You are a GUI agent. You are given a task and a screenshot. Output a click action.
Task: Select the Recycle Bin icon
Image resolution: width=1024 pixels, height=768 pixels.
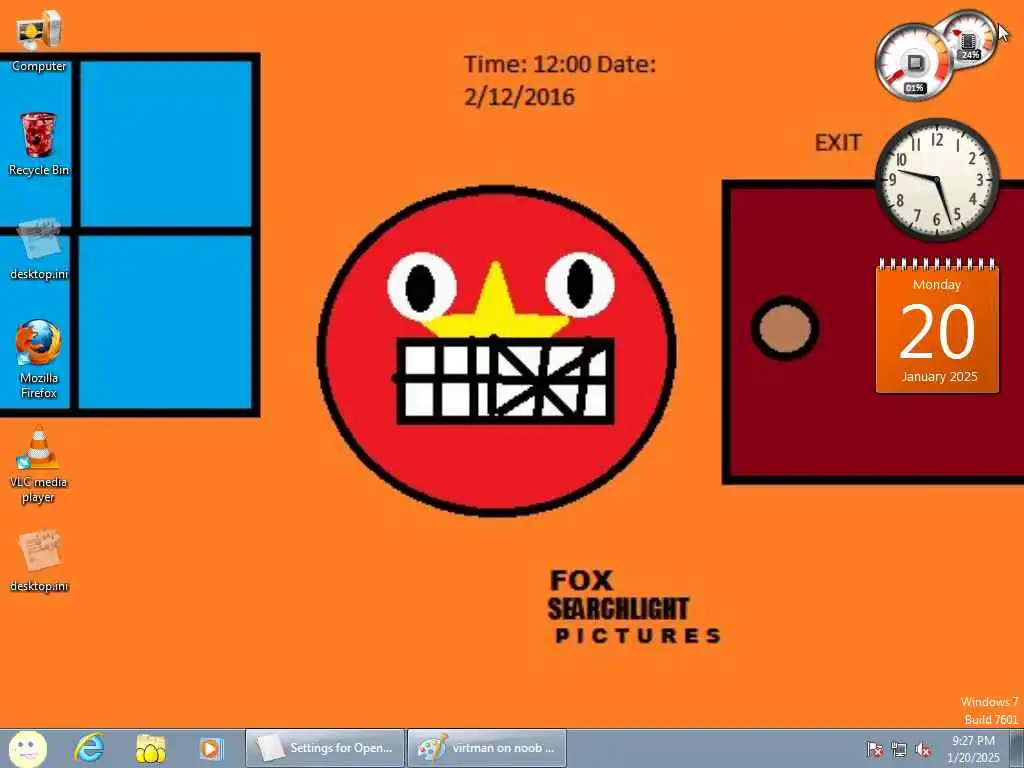[x=39, y=144]
